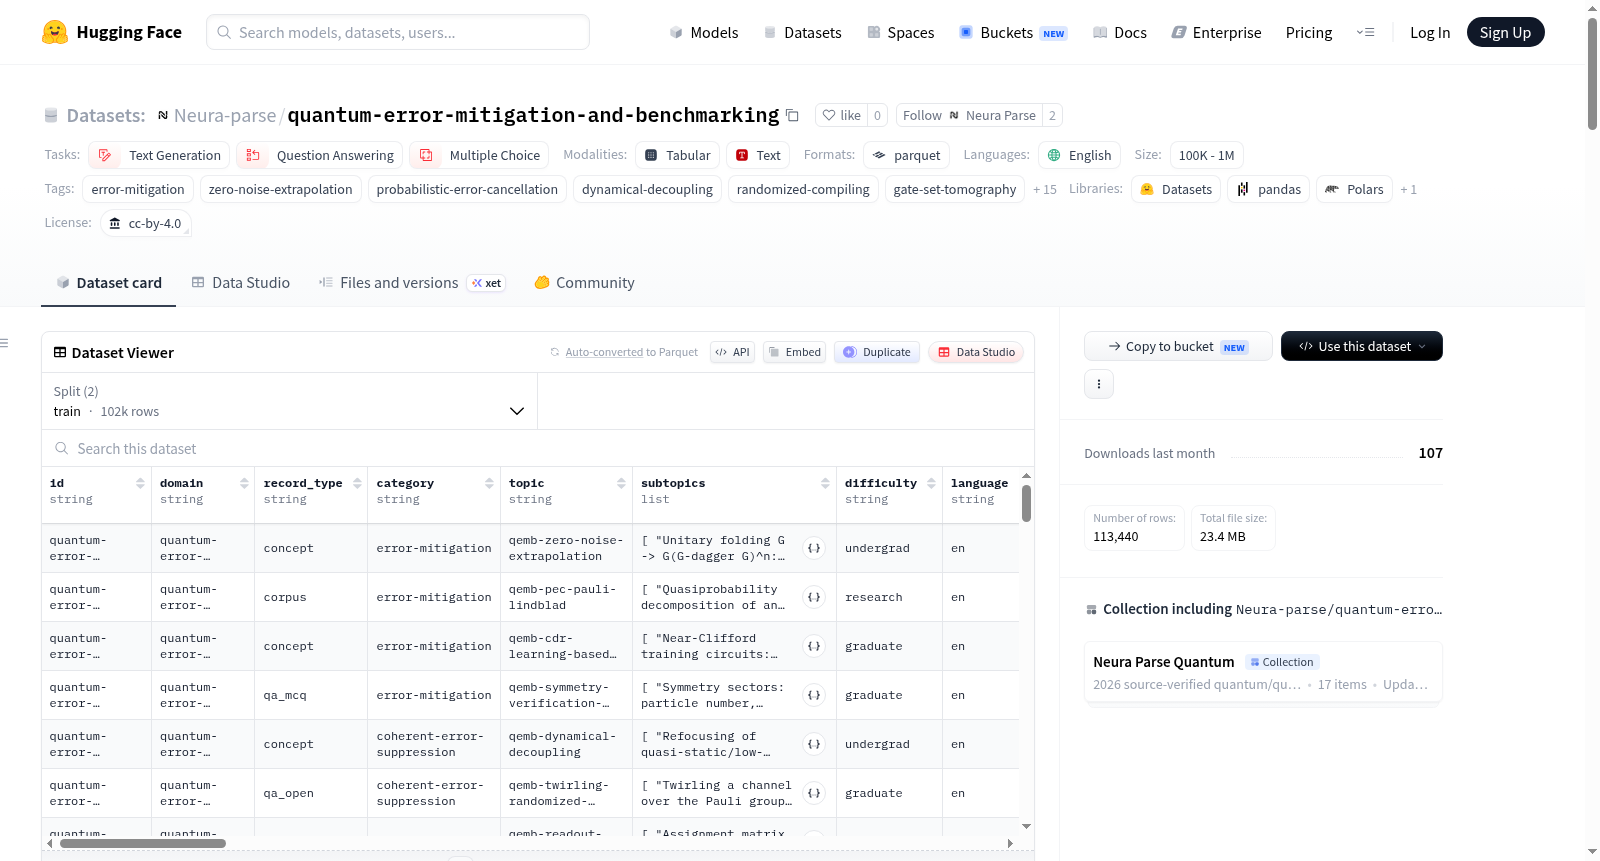Open the Polars library tag
The width and height of the screenshot is (1600, 861).
[x=1354, y=189]
